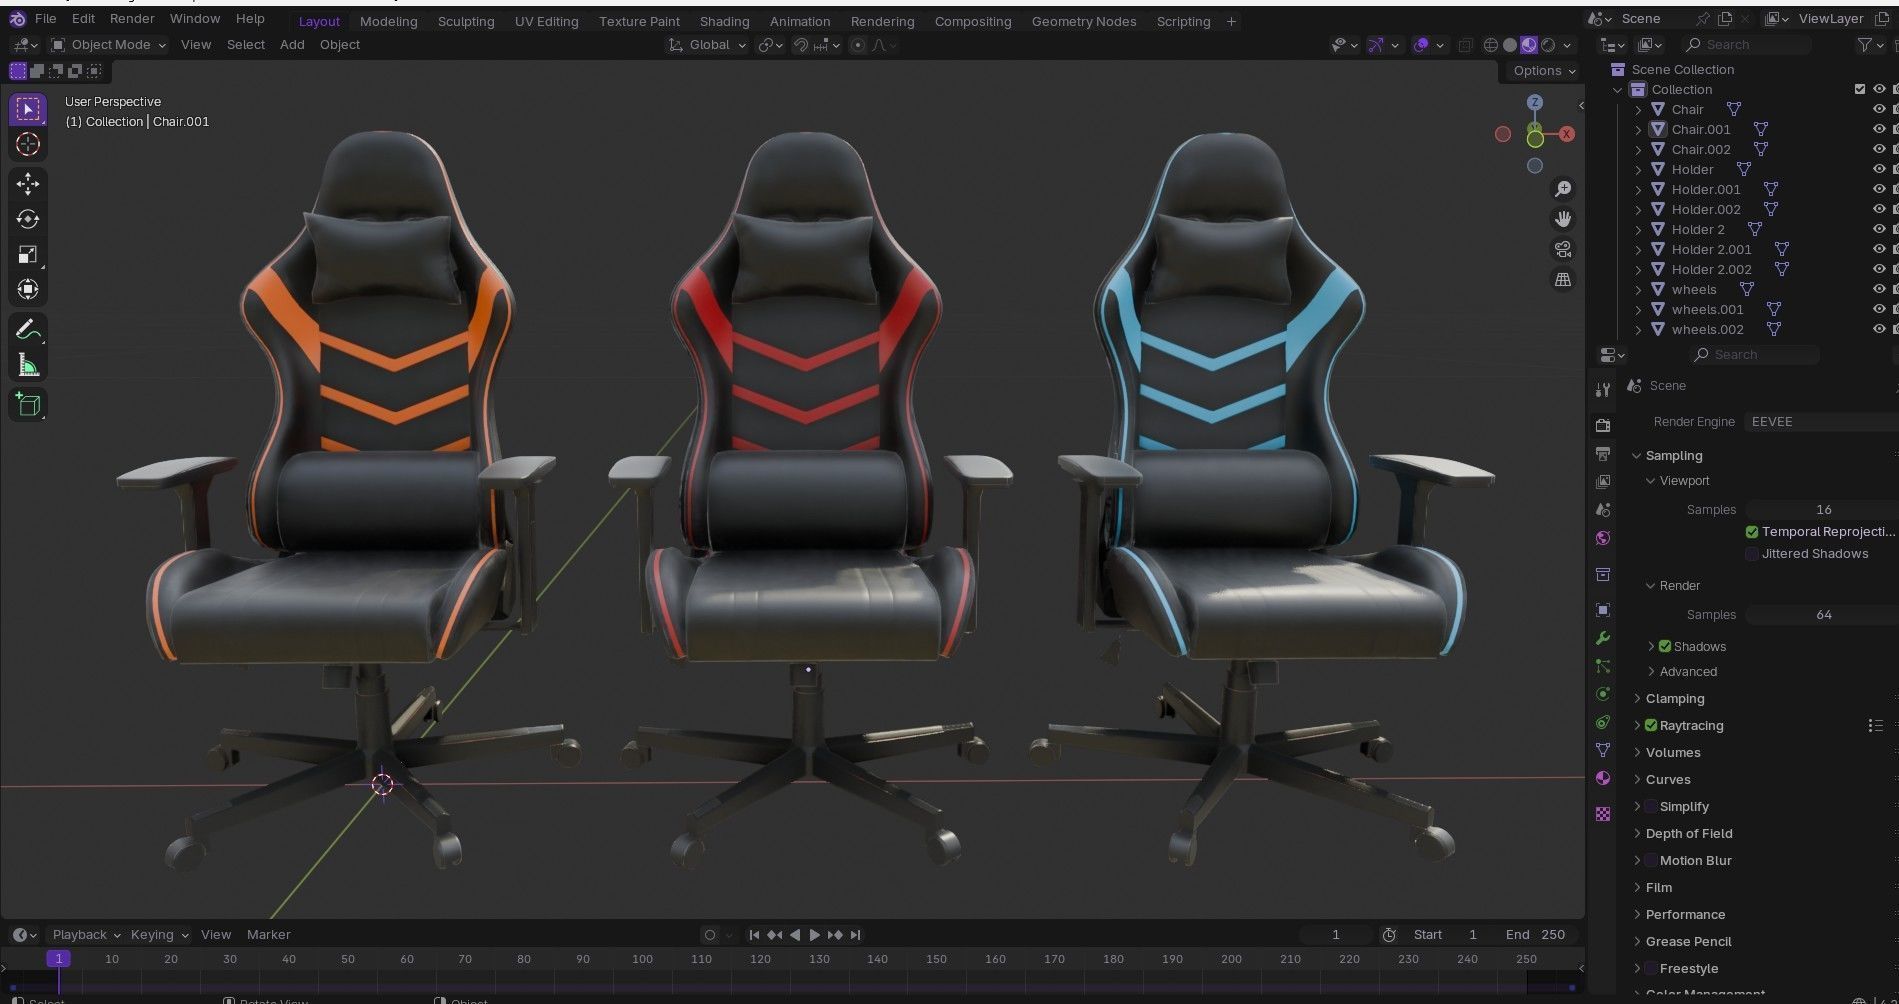Click the blue Z axis gizmo
This screenshot has height=1004, width=1899.
tap(1535, 103)
